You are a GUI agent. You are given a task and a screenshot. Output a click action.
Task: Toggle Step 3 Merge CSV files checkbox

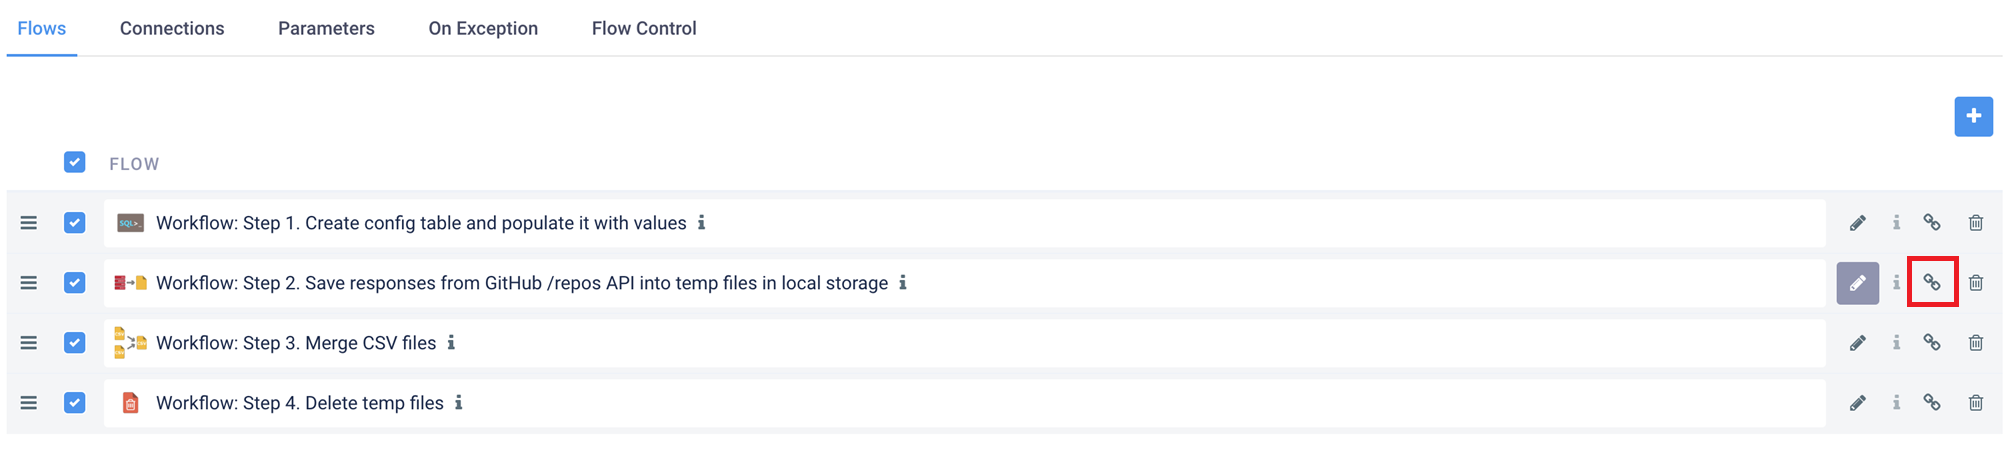pos(75,343)
